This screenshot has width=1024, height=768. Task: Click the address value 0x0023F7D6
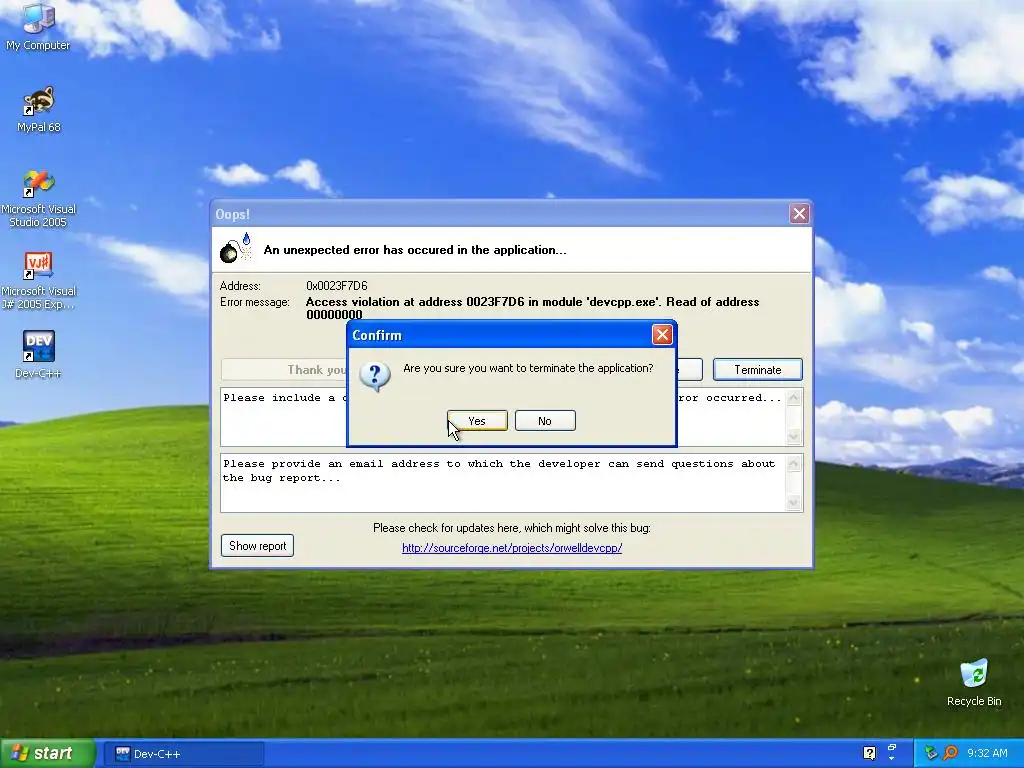click(336, 286)
